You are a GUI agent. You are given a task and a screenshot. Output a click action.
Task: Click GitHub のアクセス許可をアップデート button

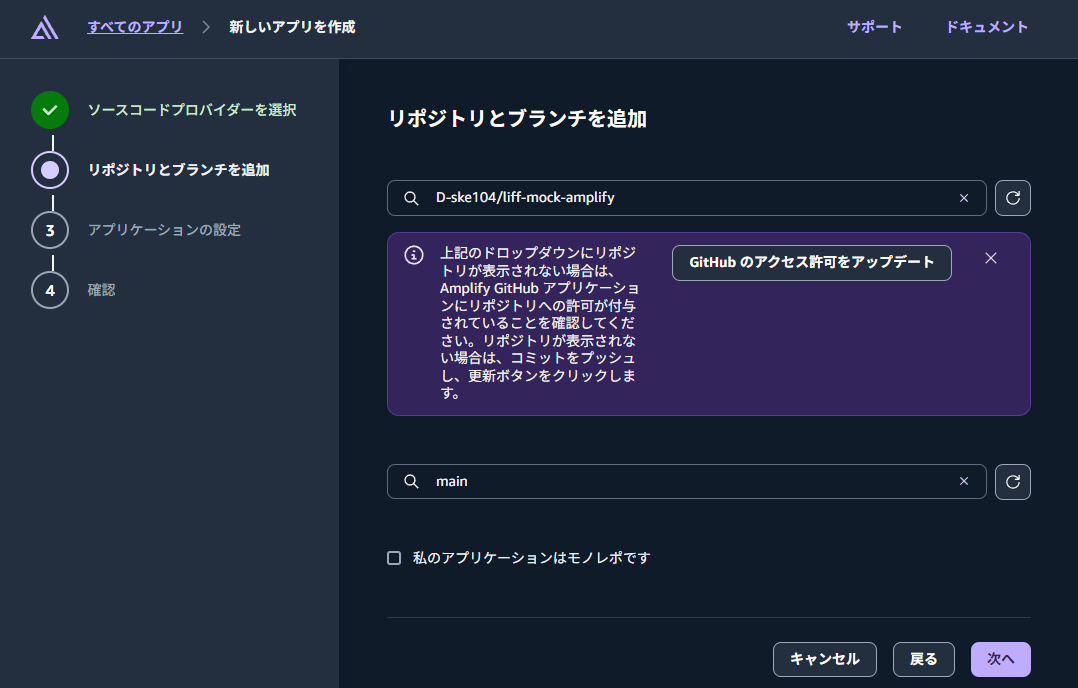[812, 263]
